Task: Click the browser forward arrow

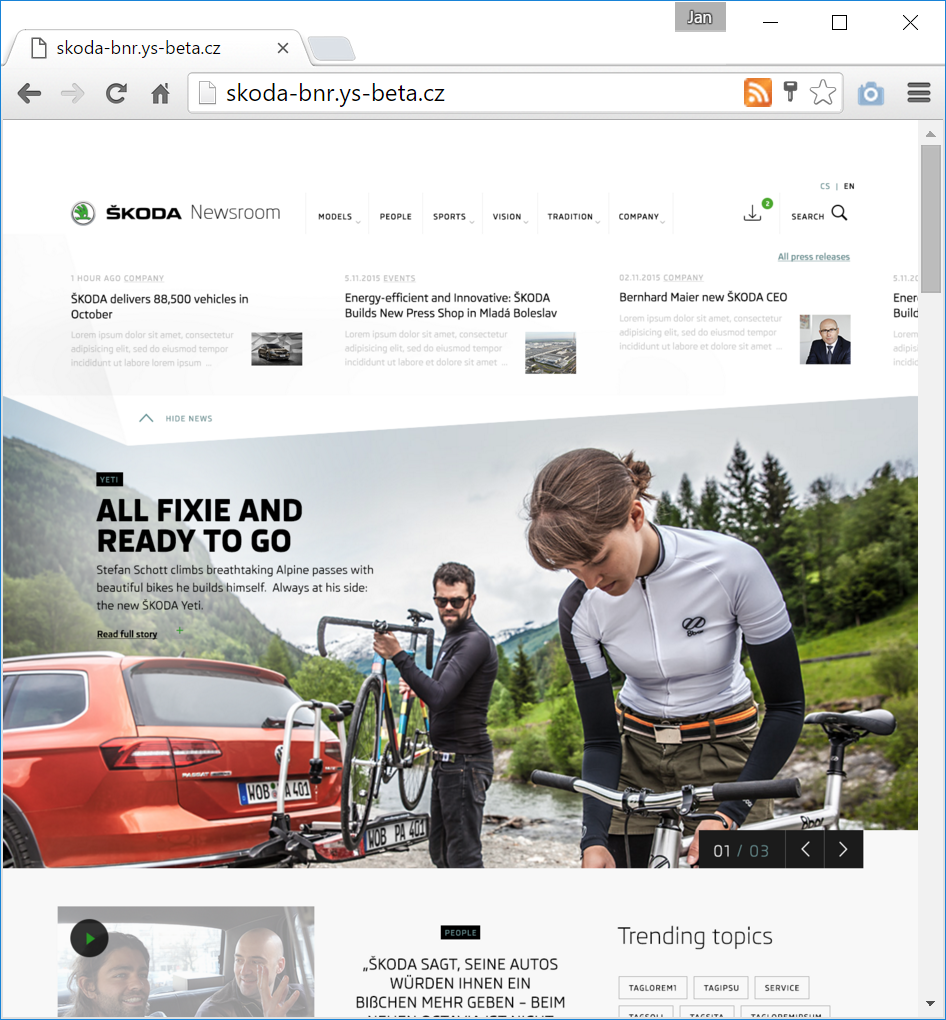Action: click(x=72, y=94)
